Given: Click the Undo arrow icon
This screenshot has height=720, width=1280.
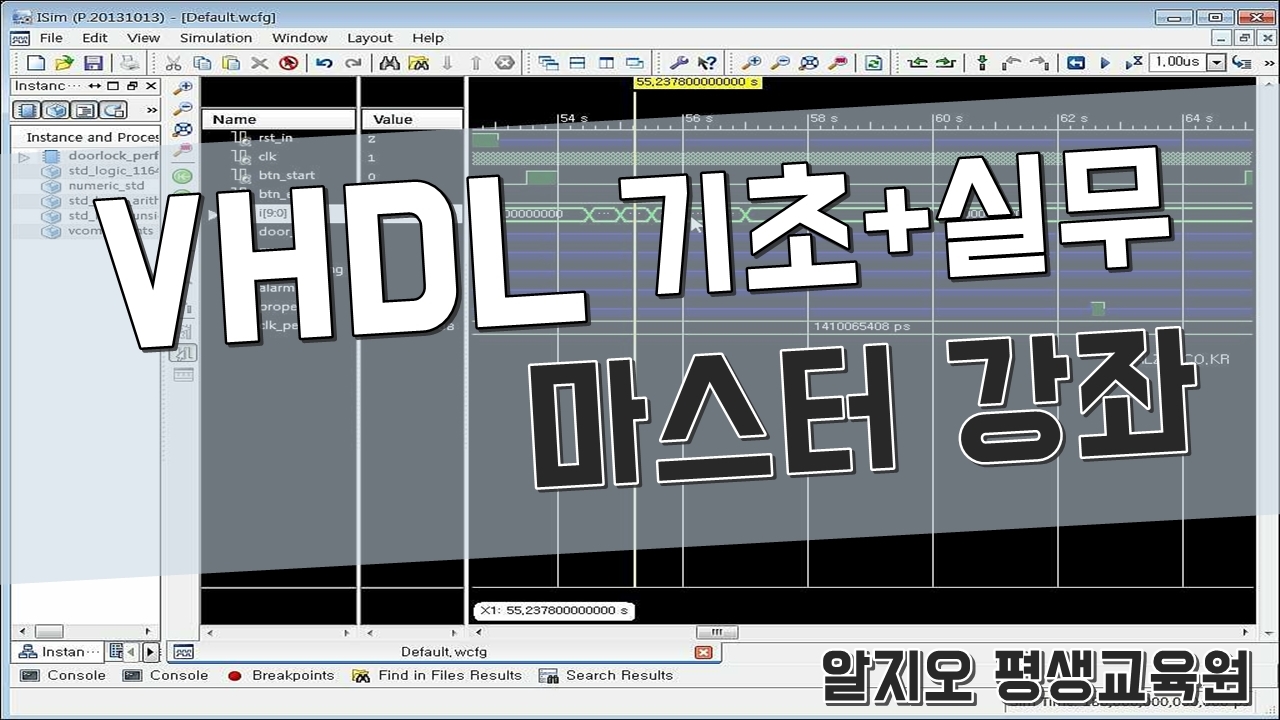Looking at the screenshot, I should (324, 62).
